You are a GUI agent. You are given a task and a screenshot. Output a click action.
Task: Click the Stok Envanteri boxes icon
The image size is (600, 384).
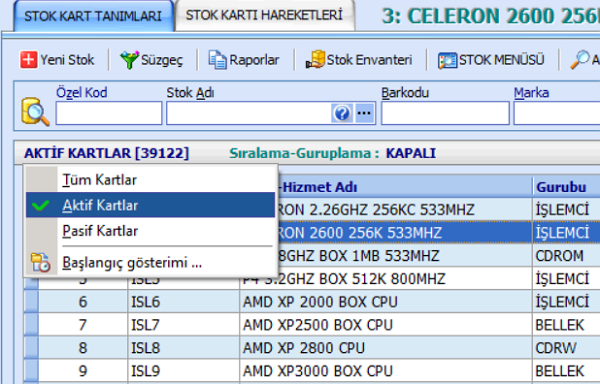pos(315,60)
